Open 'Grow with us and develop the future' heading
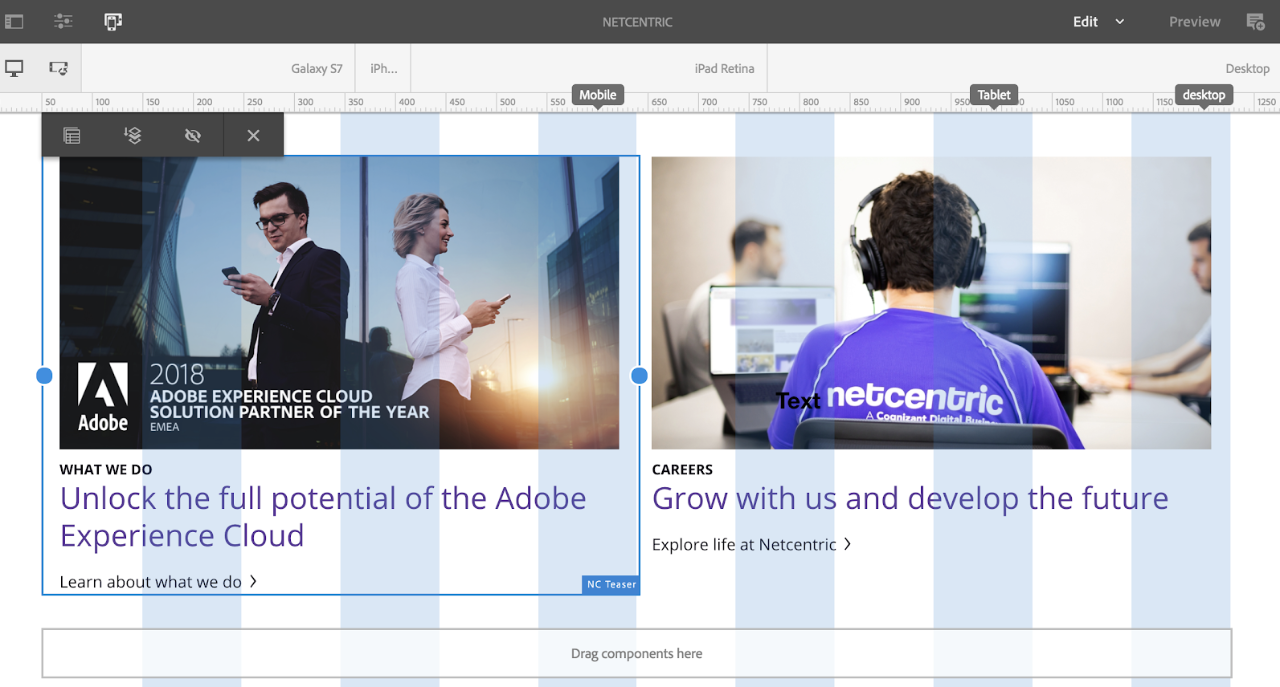The image size is (1280, 687). [x=910, y=498]
